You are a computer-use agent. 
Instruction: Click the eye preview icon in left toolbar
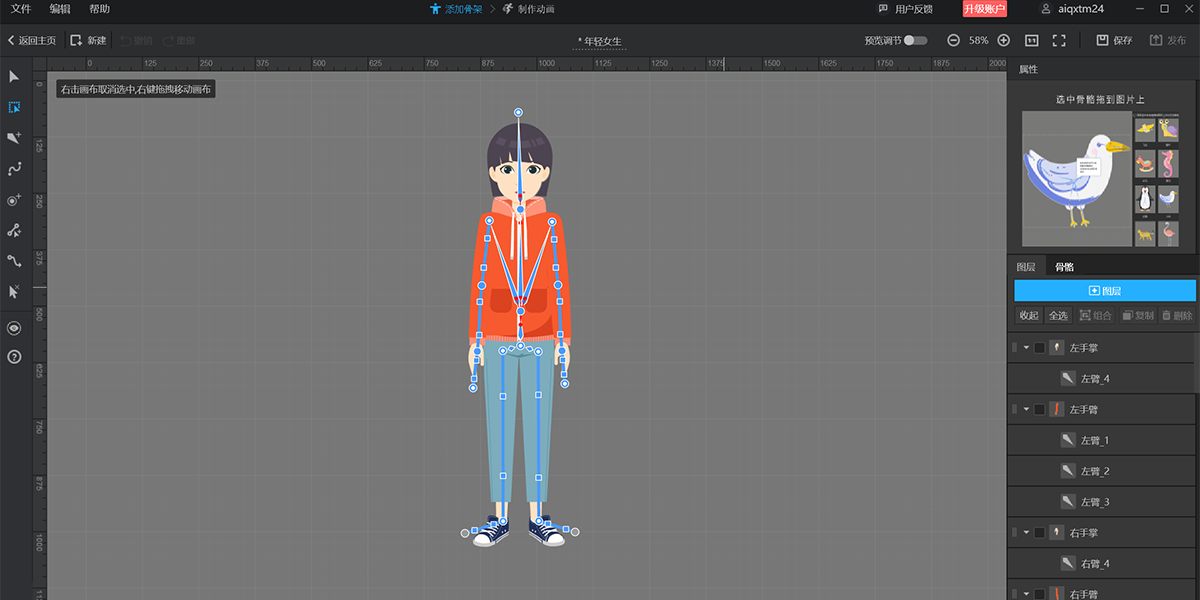click(14, 328)
